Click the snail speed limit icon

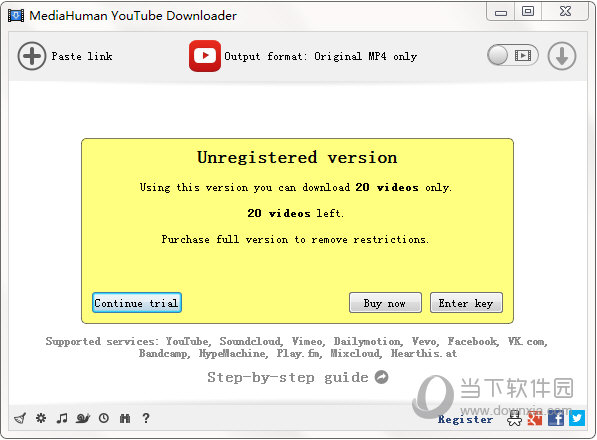[83, 418]
